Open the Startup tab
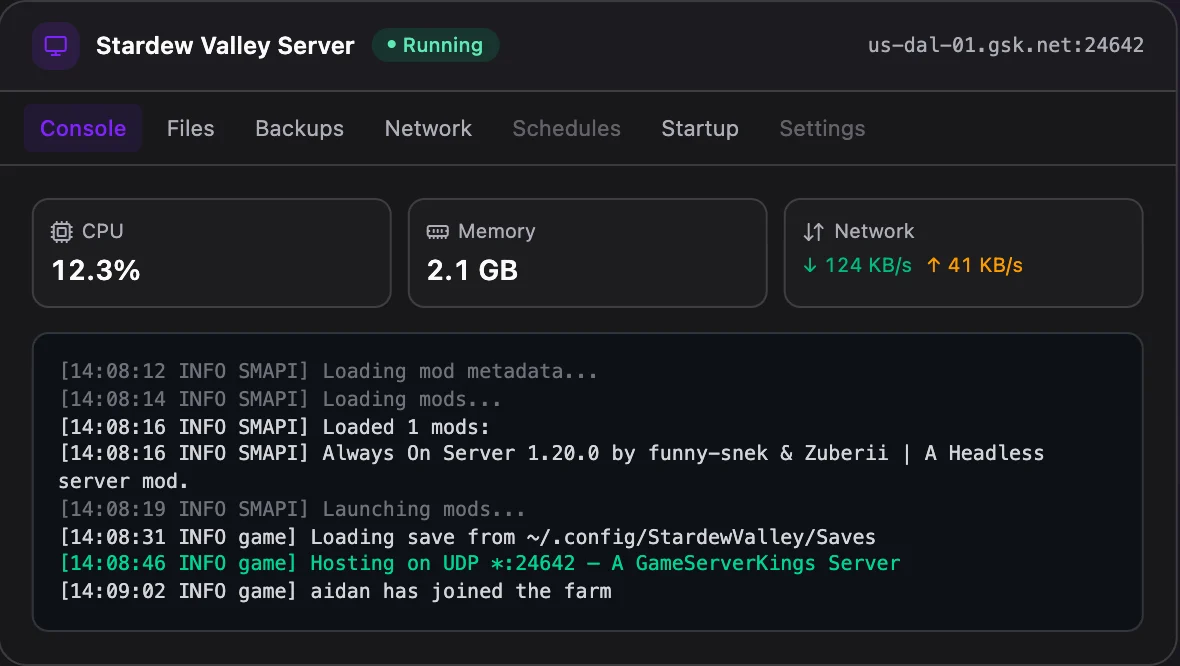 point(700,129)
